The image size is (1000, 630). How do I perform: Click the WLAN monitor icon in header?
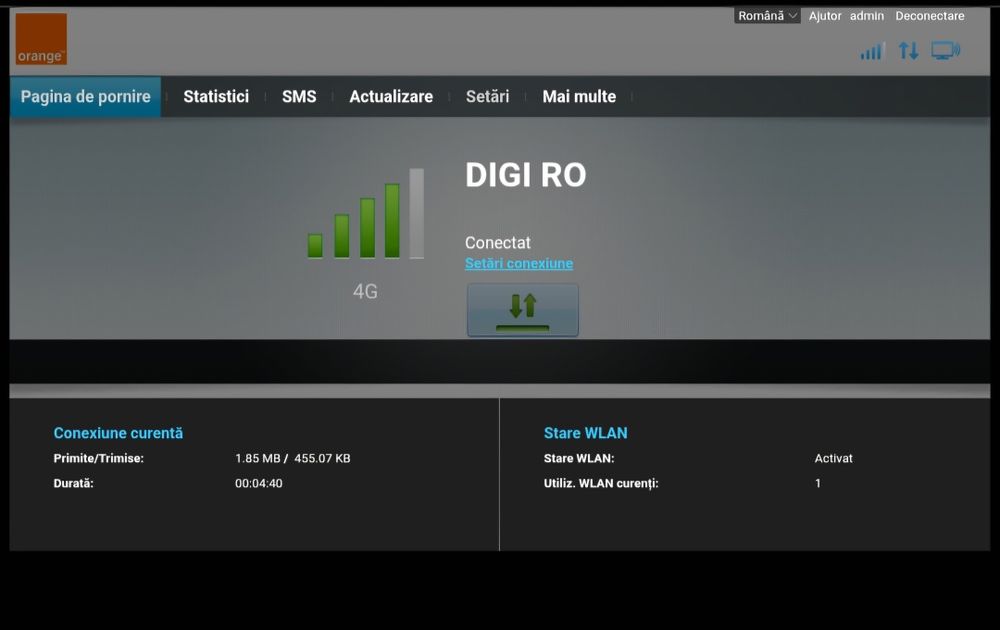point(946,50)
